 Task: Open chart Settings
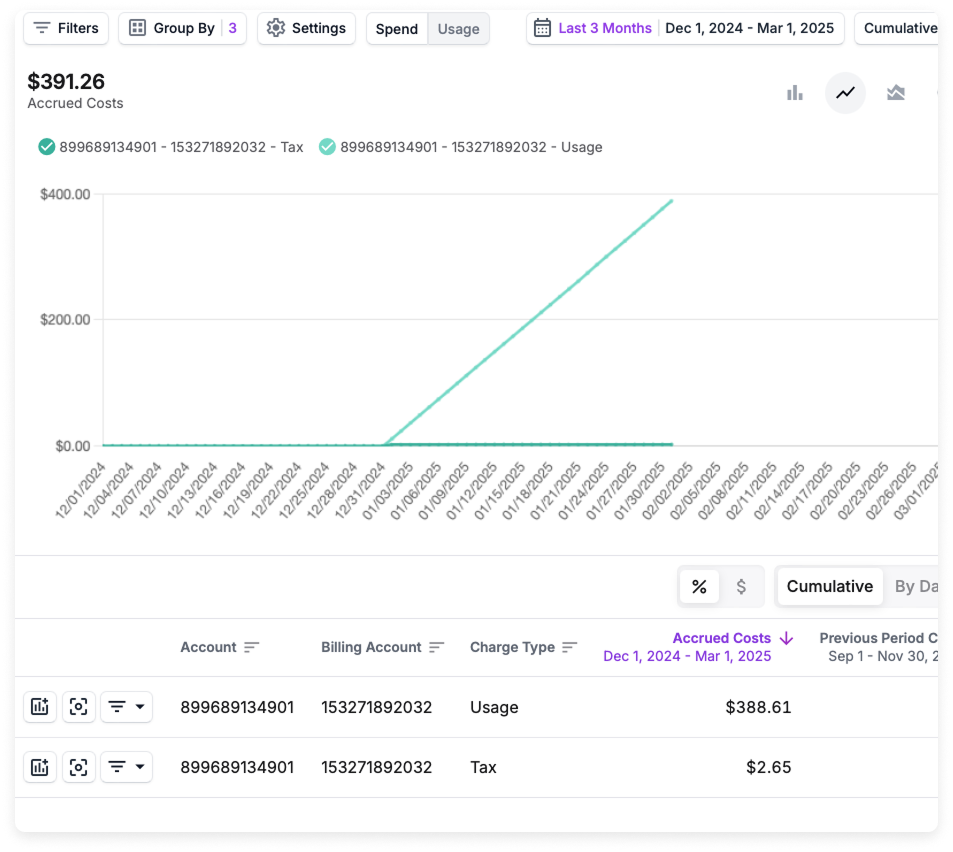pyautogui.click(x=306, y=29)
